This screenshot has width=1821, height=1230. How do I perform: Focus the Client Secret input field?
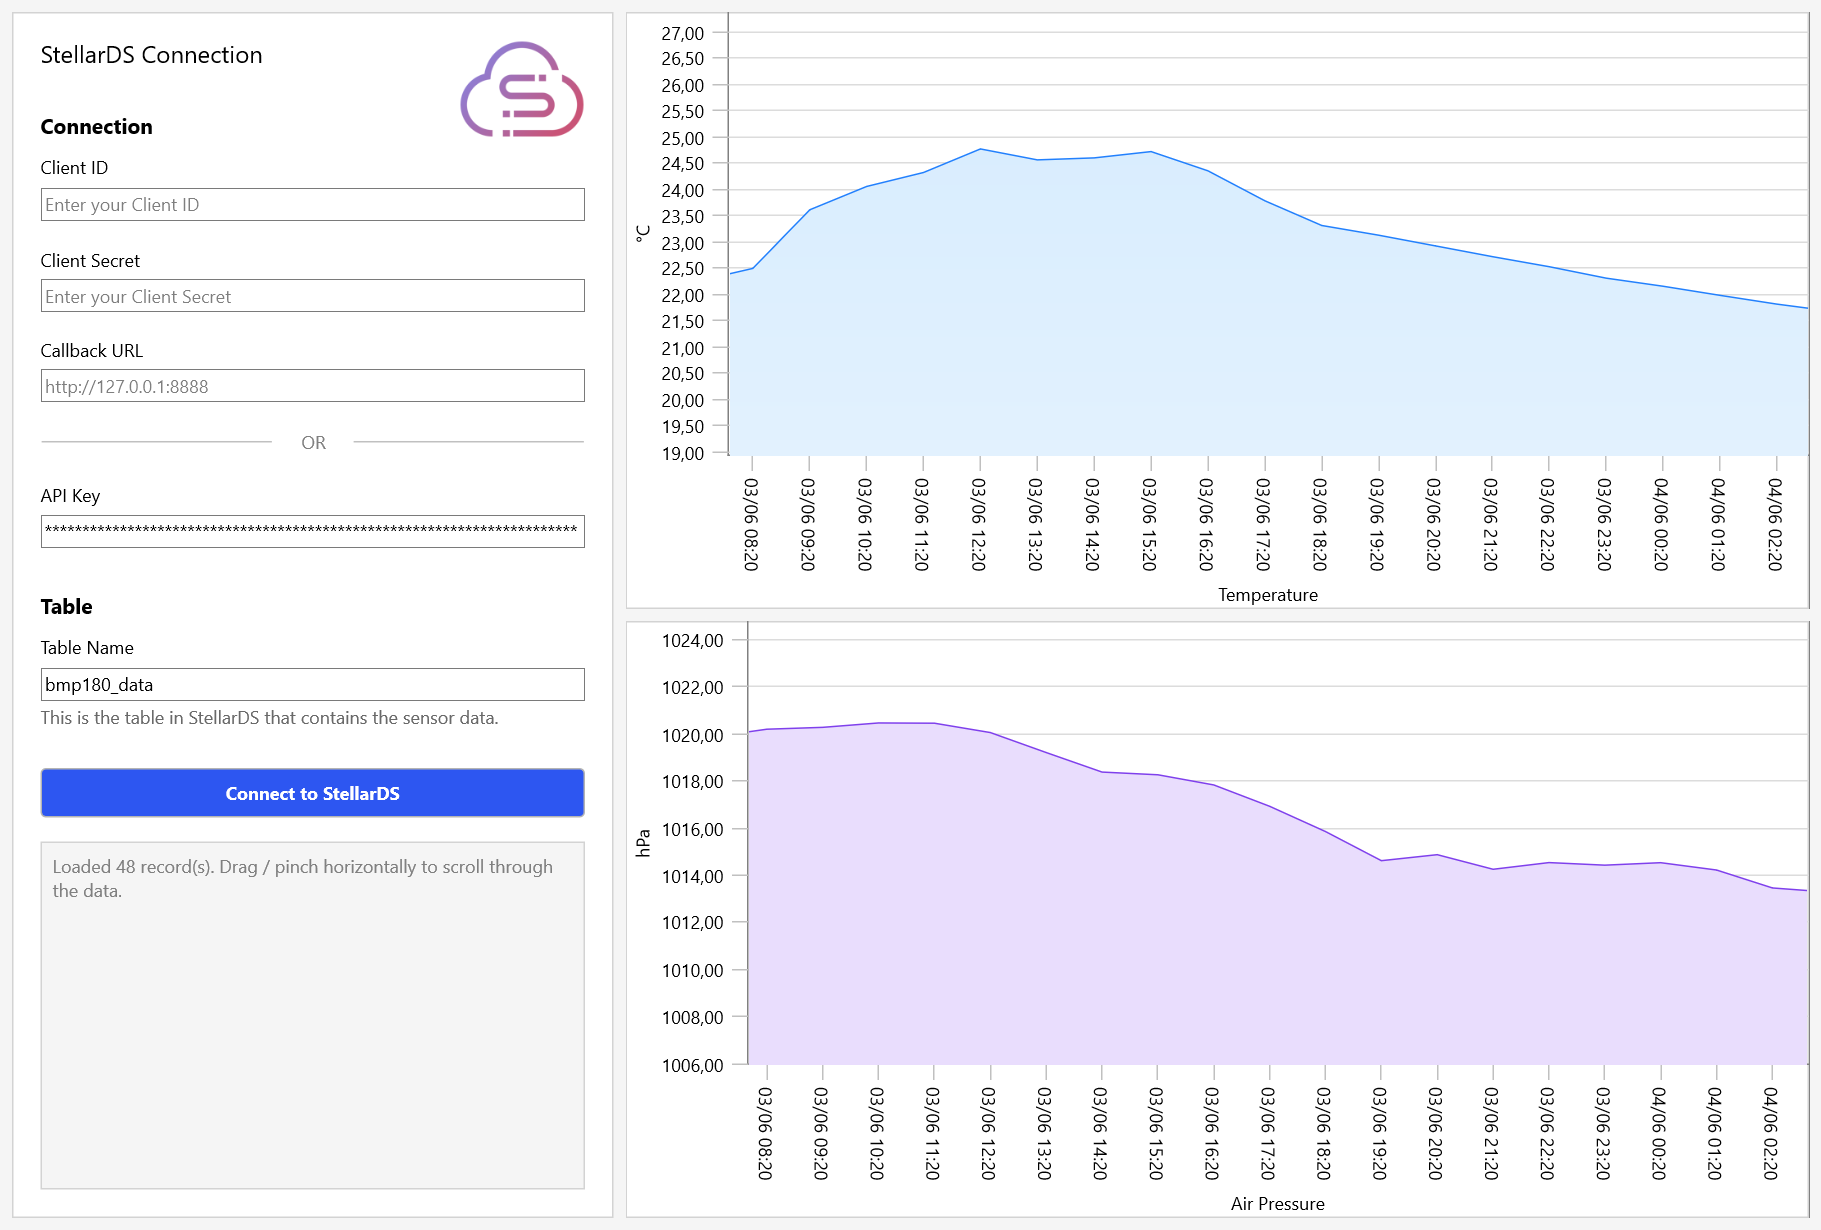(x=312, y=296)
